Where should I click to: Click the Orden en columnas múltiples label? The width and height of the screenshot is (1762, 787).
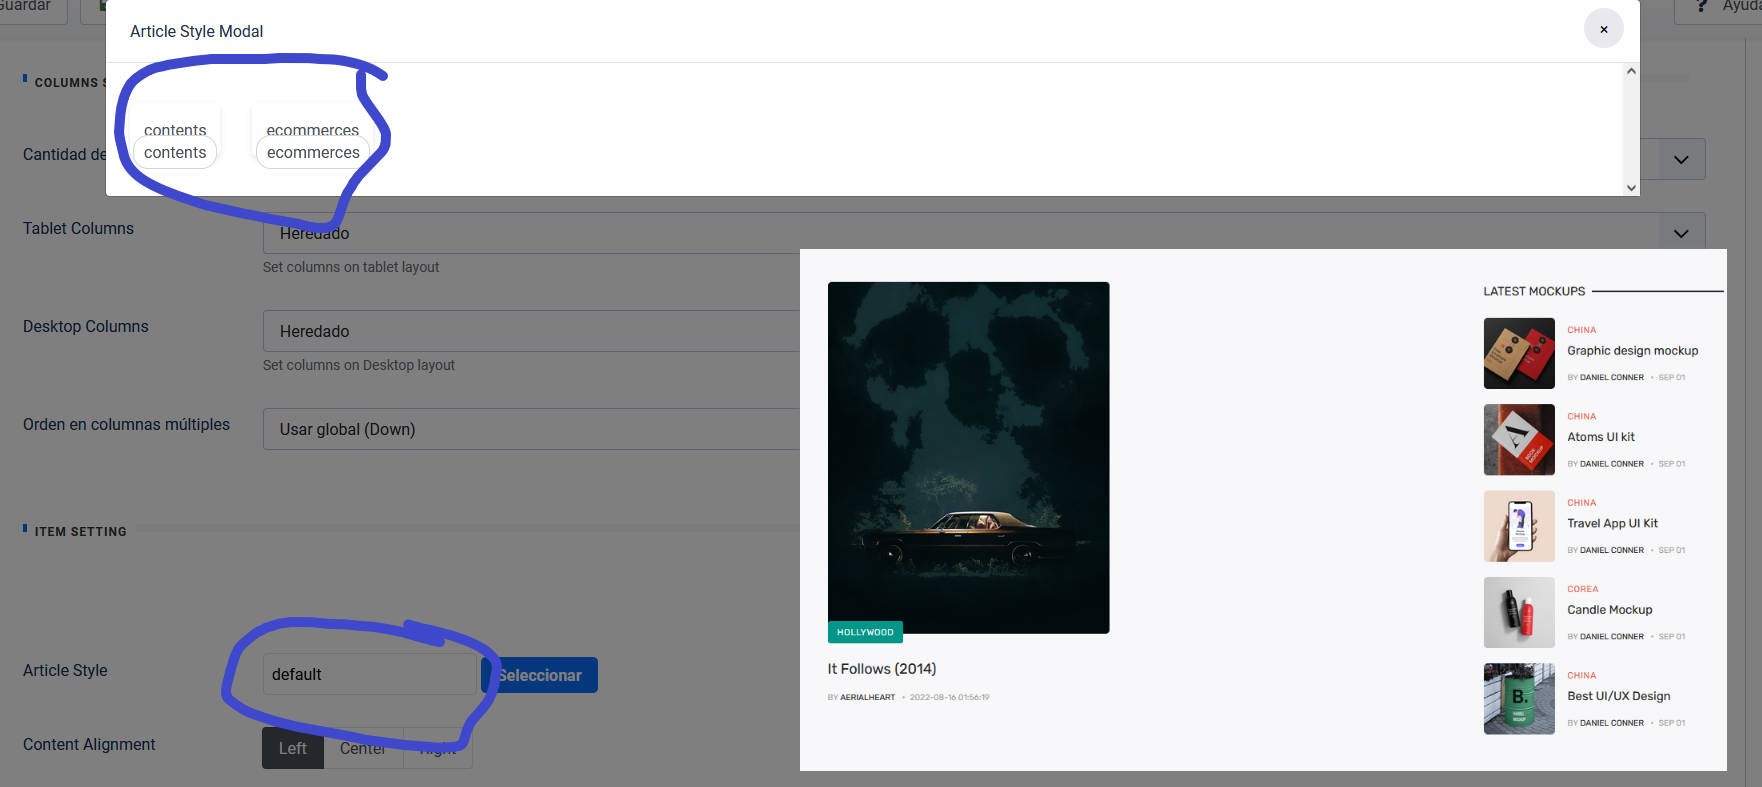coord(126,424)
